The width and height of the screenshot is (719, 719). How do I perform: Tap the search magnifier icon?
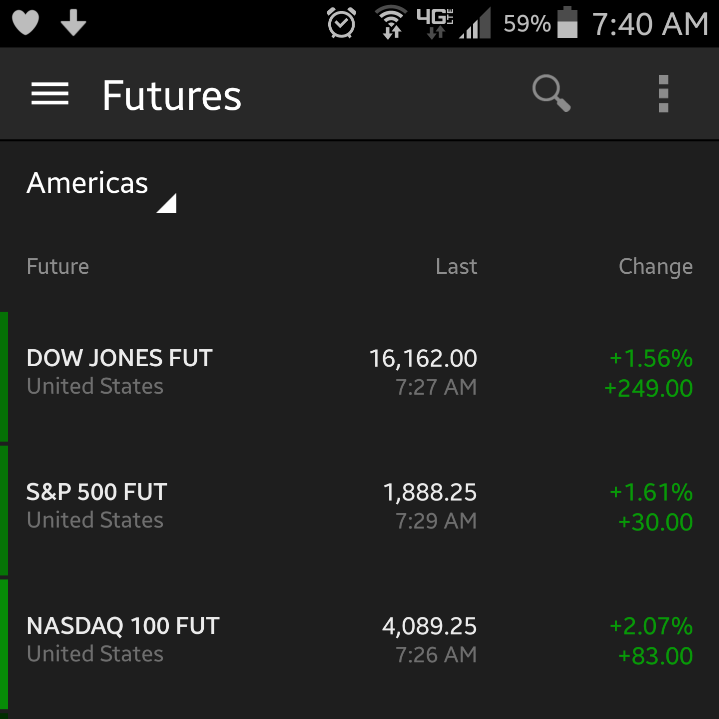coord(551,93)
